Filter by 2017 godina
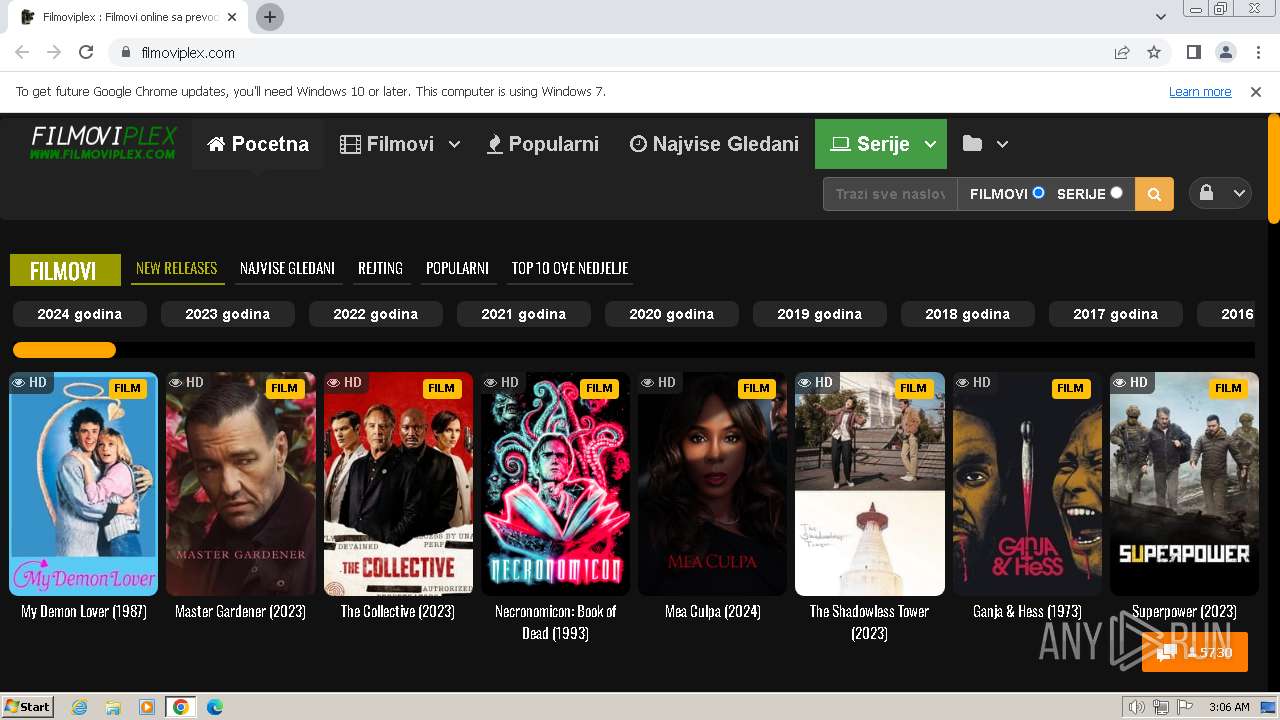This screenshot has width=1280, height=720. point(1116,314)
